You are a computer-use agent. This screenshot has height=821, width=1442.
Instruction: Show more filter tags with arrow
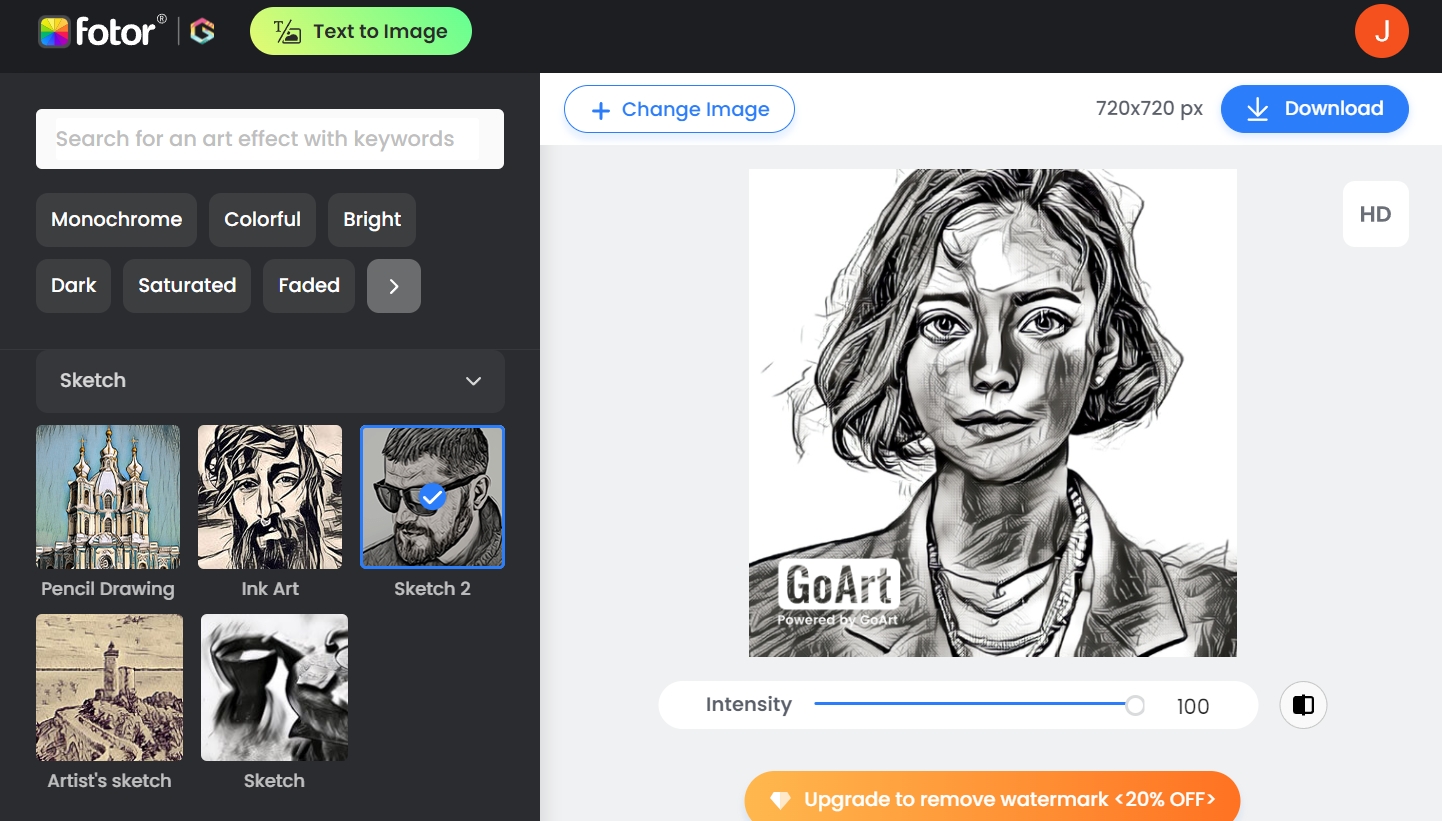(394, 286)
